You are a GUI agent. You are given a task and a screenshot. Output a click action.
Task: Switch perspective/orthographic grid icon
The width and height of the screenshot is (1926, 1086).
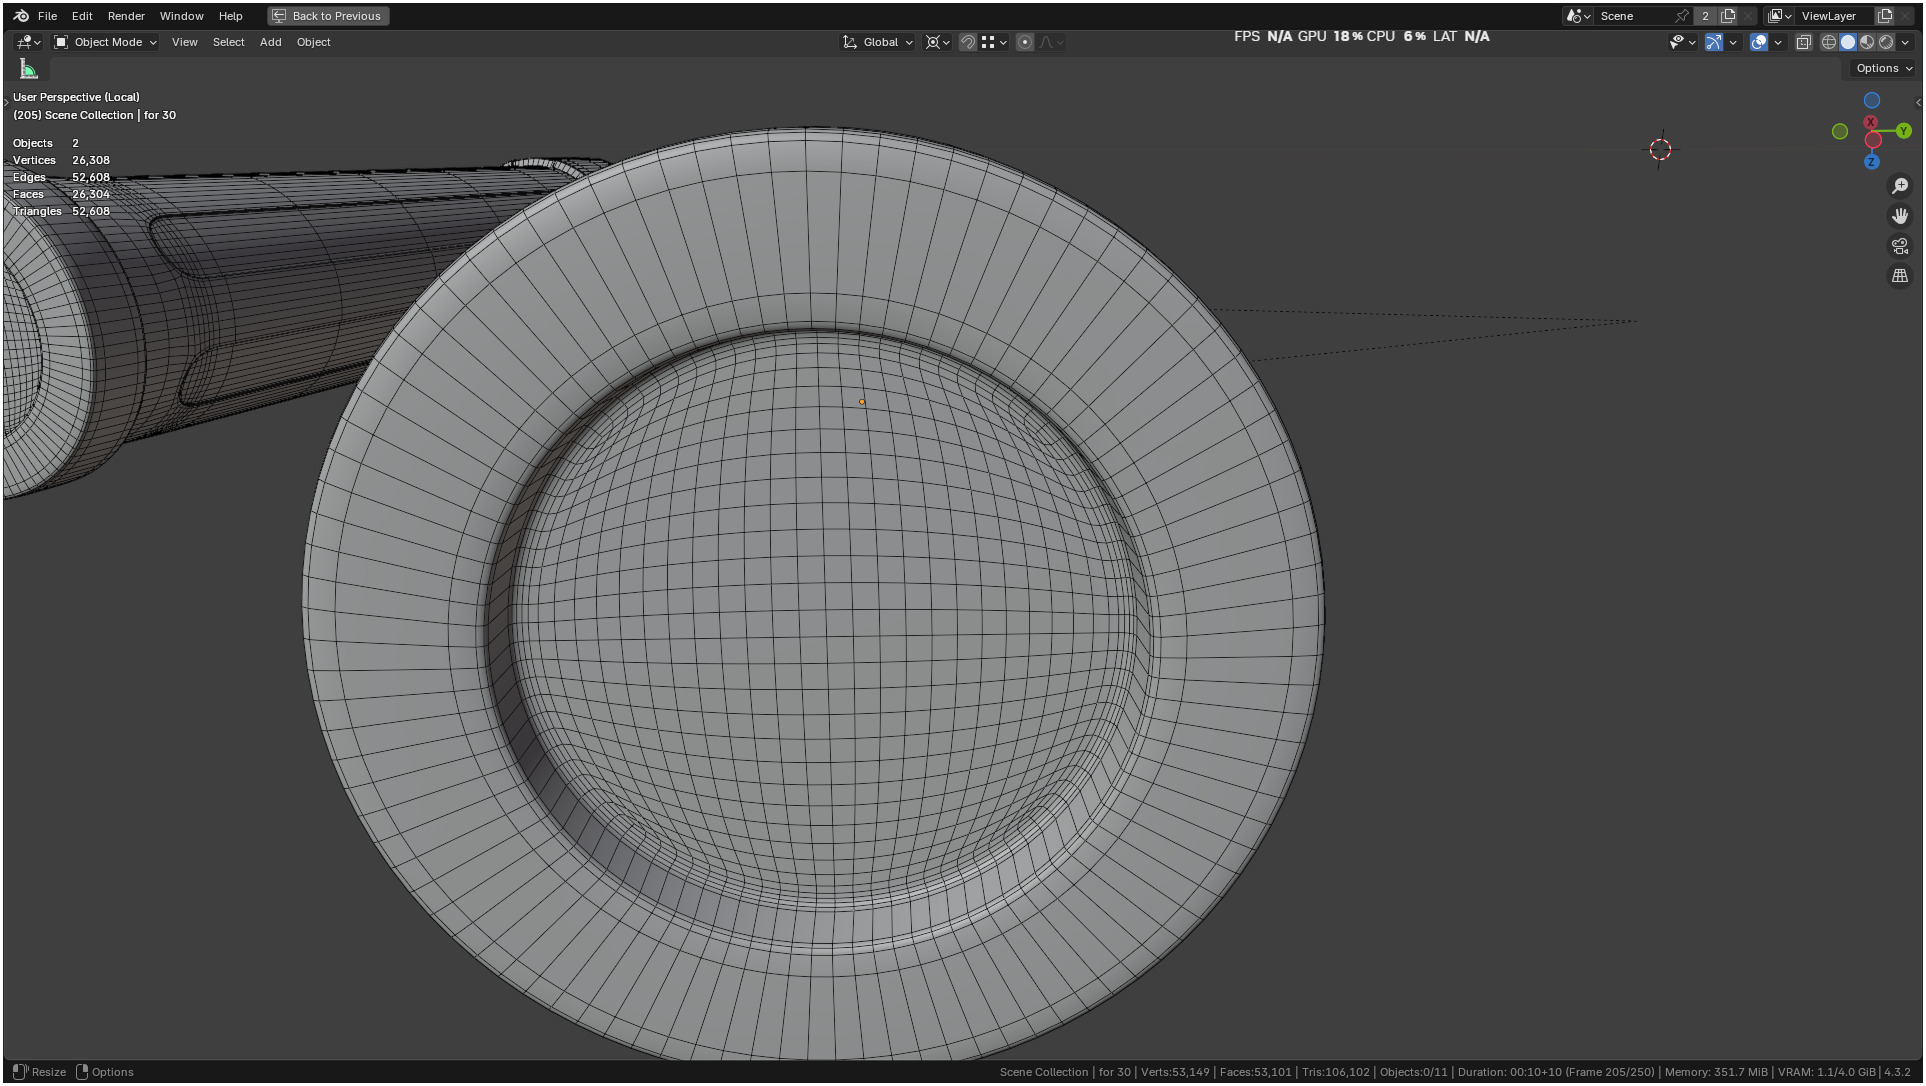coord(1899,276)
